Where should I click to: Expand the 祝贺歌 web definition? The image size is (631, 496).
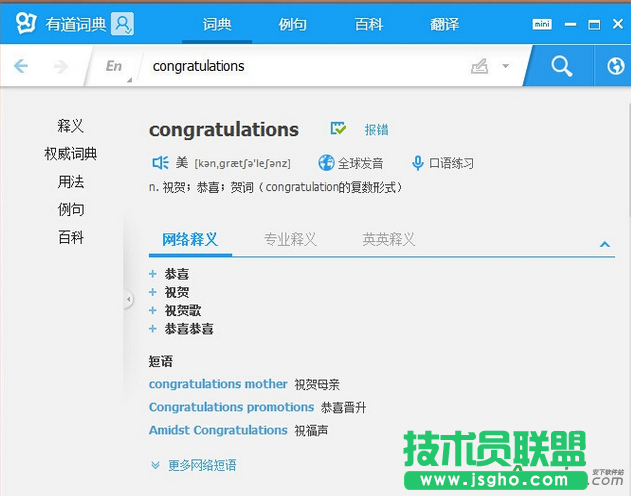click(153, 311)
